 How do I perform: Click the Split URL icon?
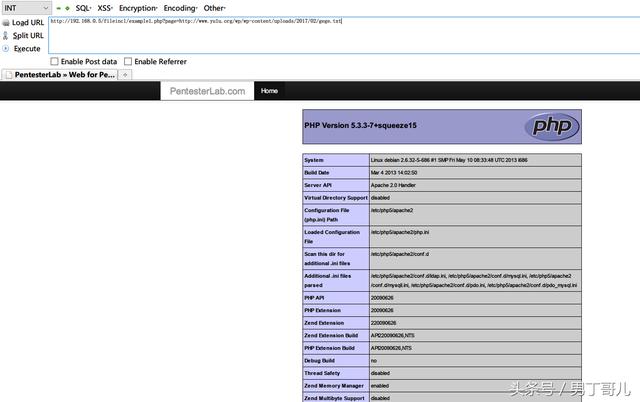point(6,36)
